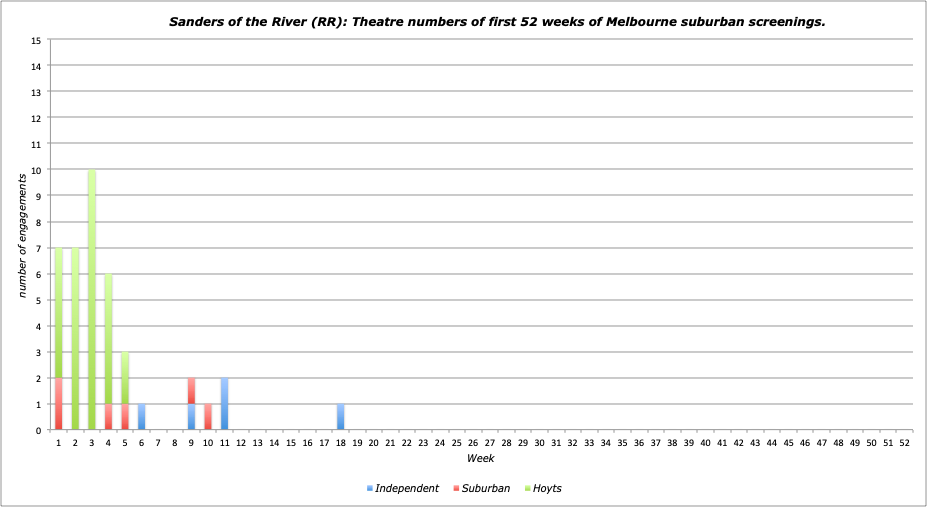The image size is (927, 507).
Task: Click the week '52' label on the horizontal axis
Action: pyautogui.click(x=904, y=441)
